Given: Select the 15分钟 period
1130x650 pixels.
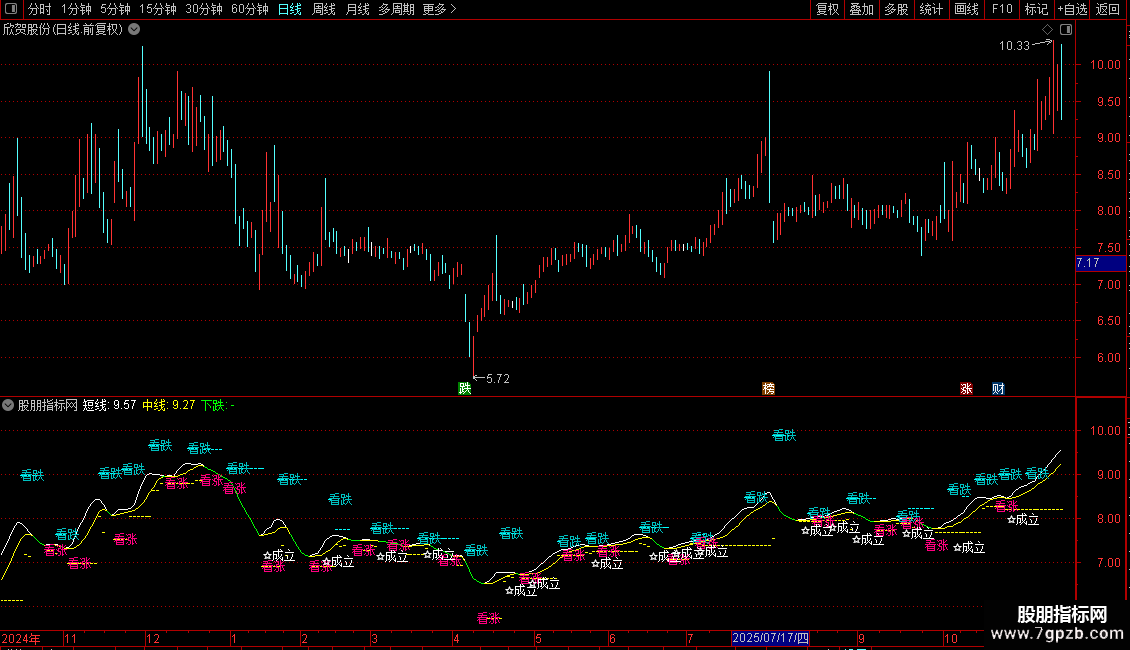Looking at the screenshot, I should pos(158,9).
